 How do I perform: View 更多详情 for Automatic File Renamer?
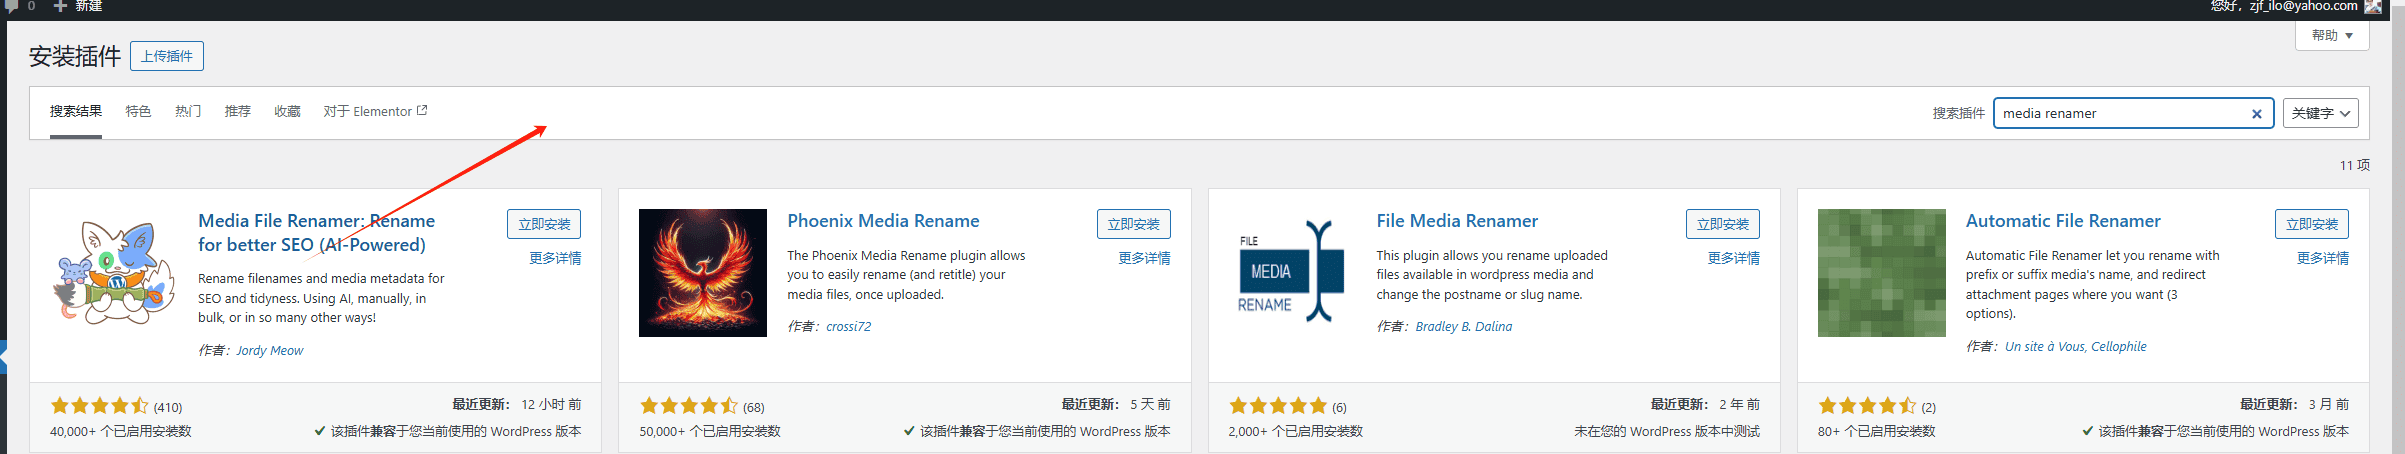tap(2323, 258)
